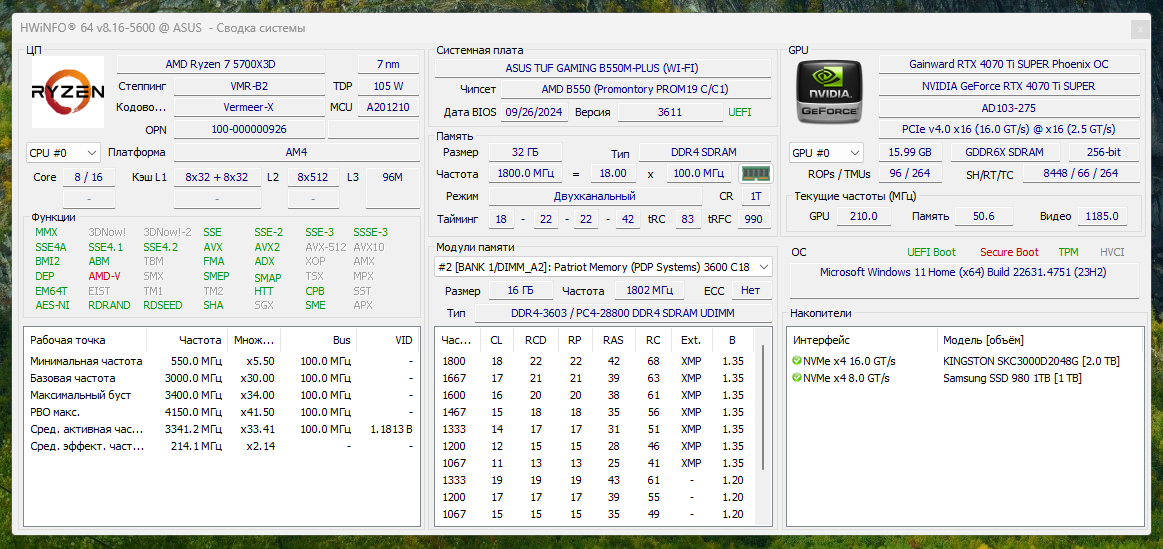Click the Модель [объём] column header
1163x549 pixels.
pos(1040,340)
